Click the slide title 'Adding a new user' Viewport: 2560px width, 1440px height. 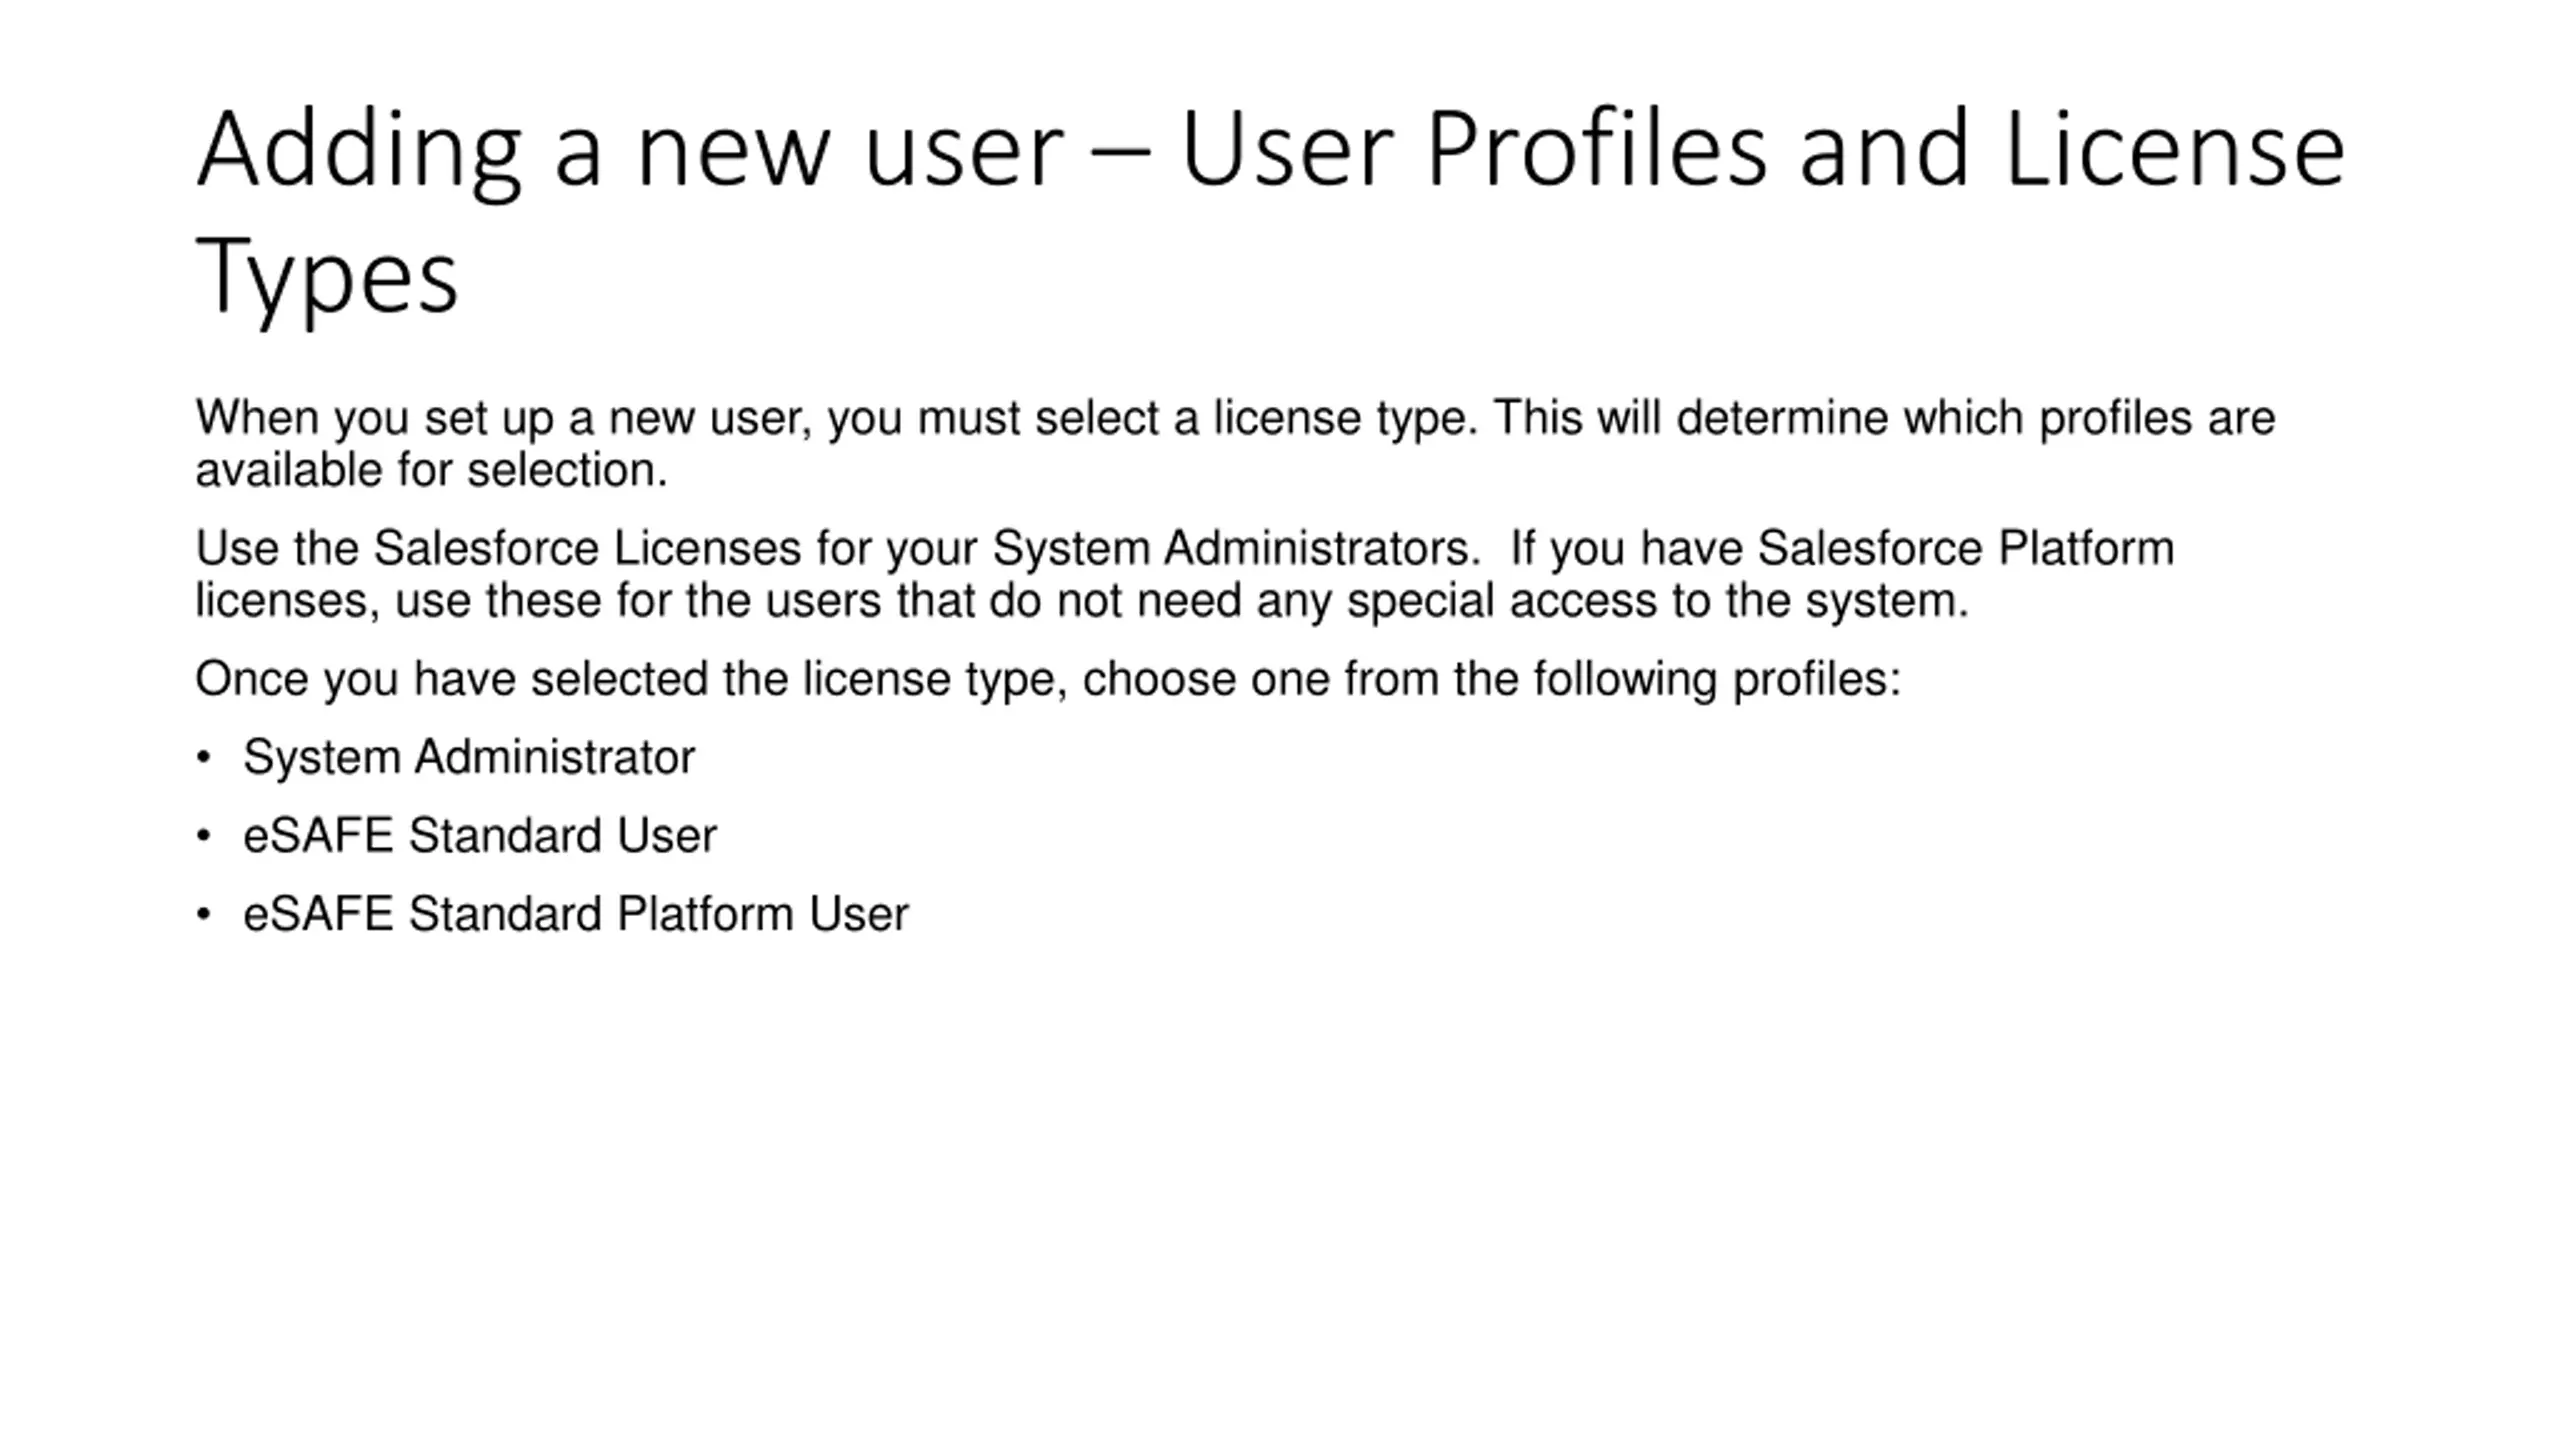(x=630, y=151)
